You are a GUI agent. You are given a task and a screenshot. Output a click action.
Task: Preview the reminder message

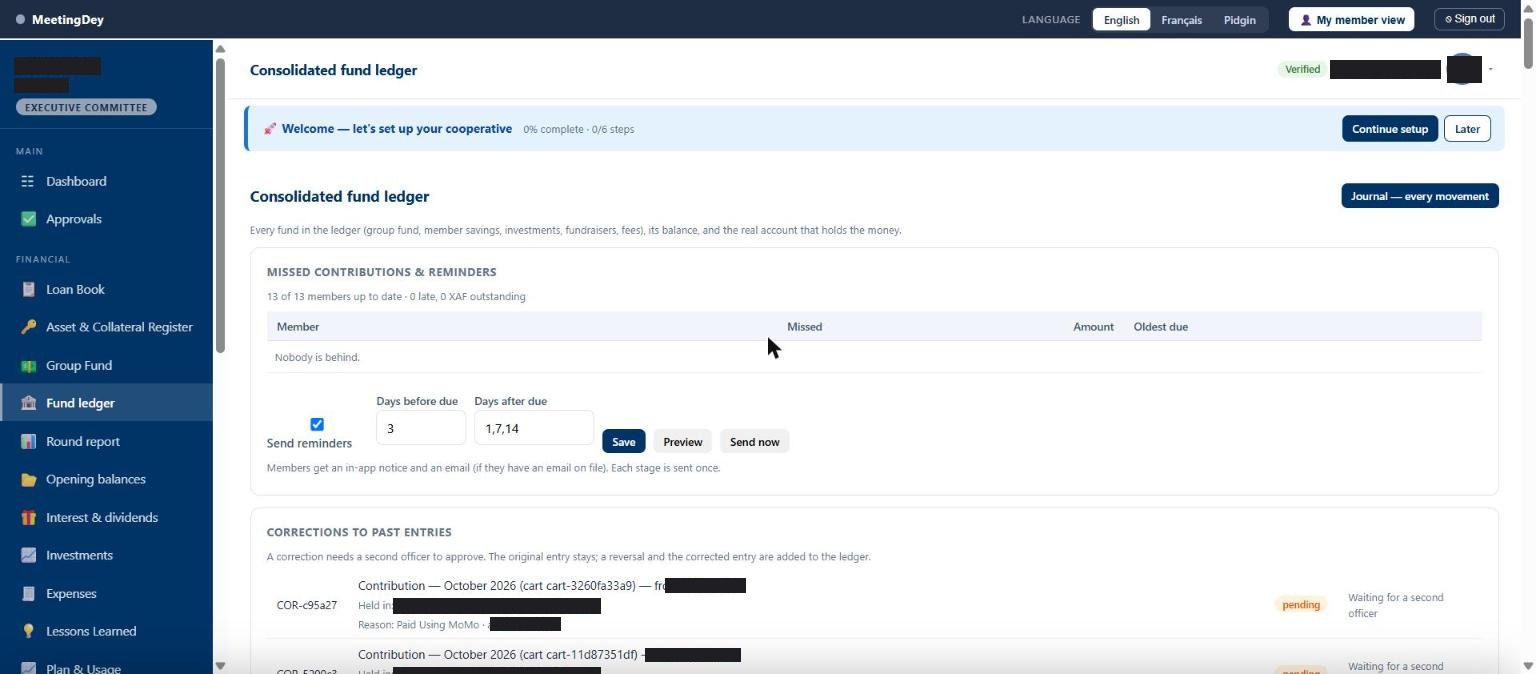point(683,442)
